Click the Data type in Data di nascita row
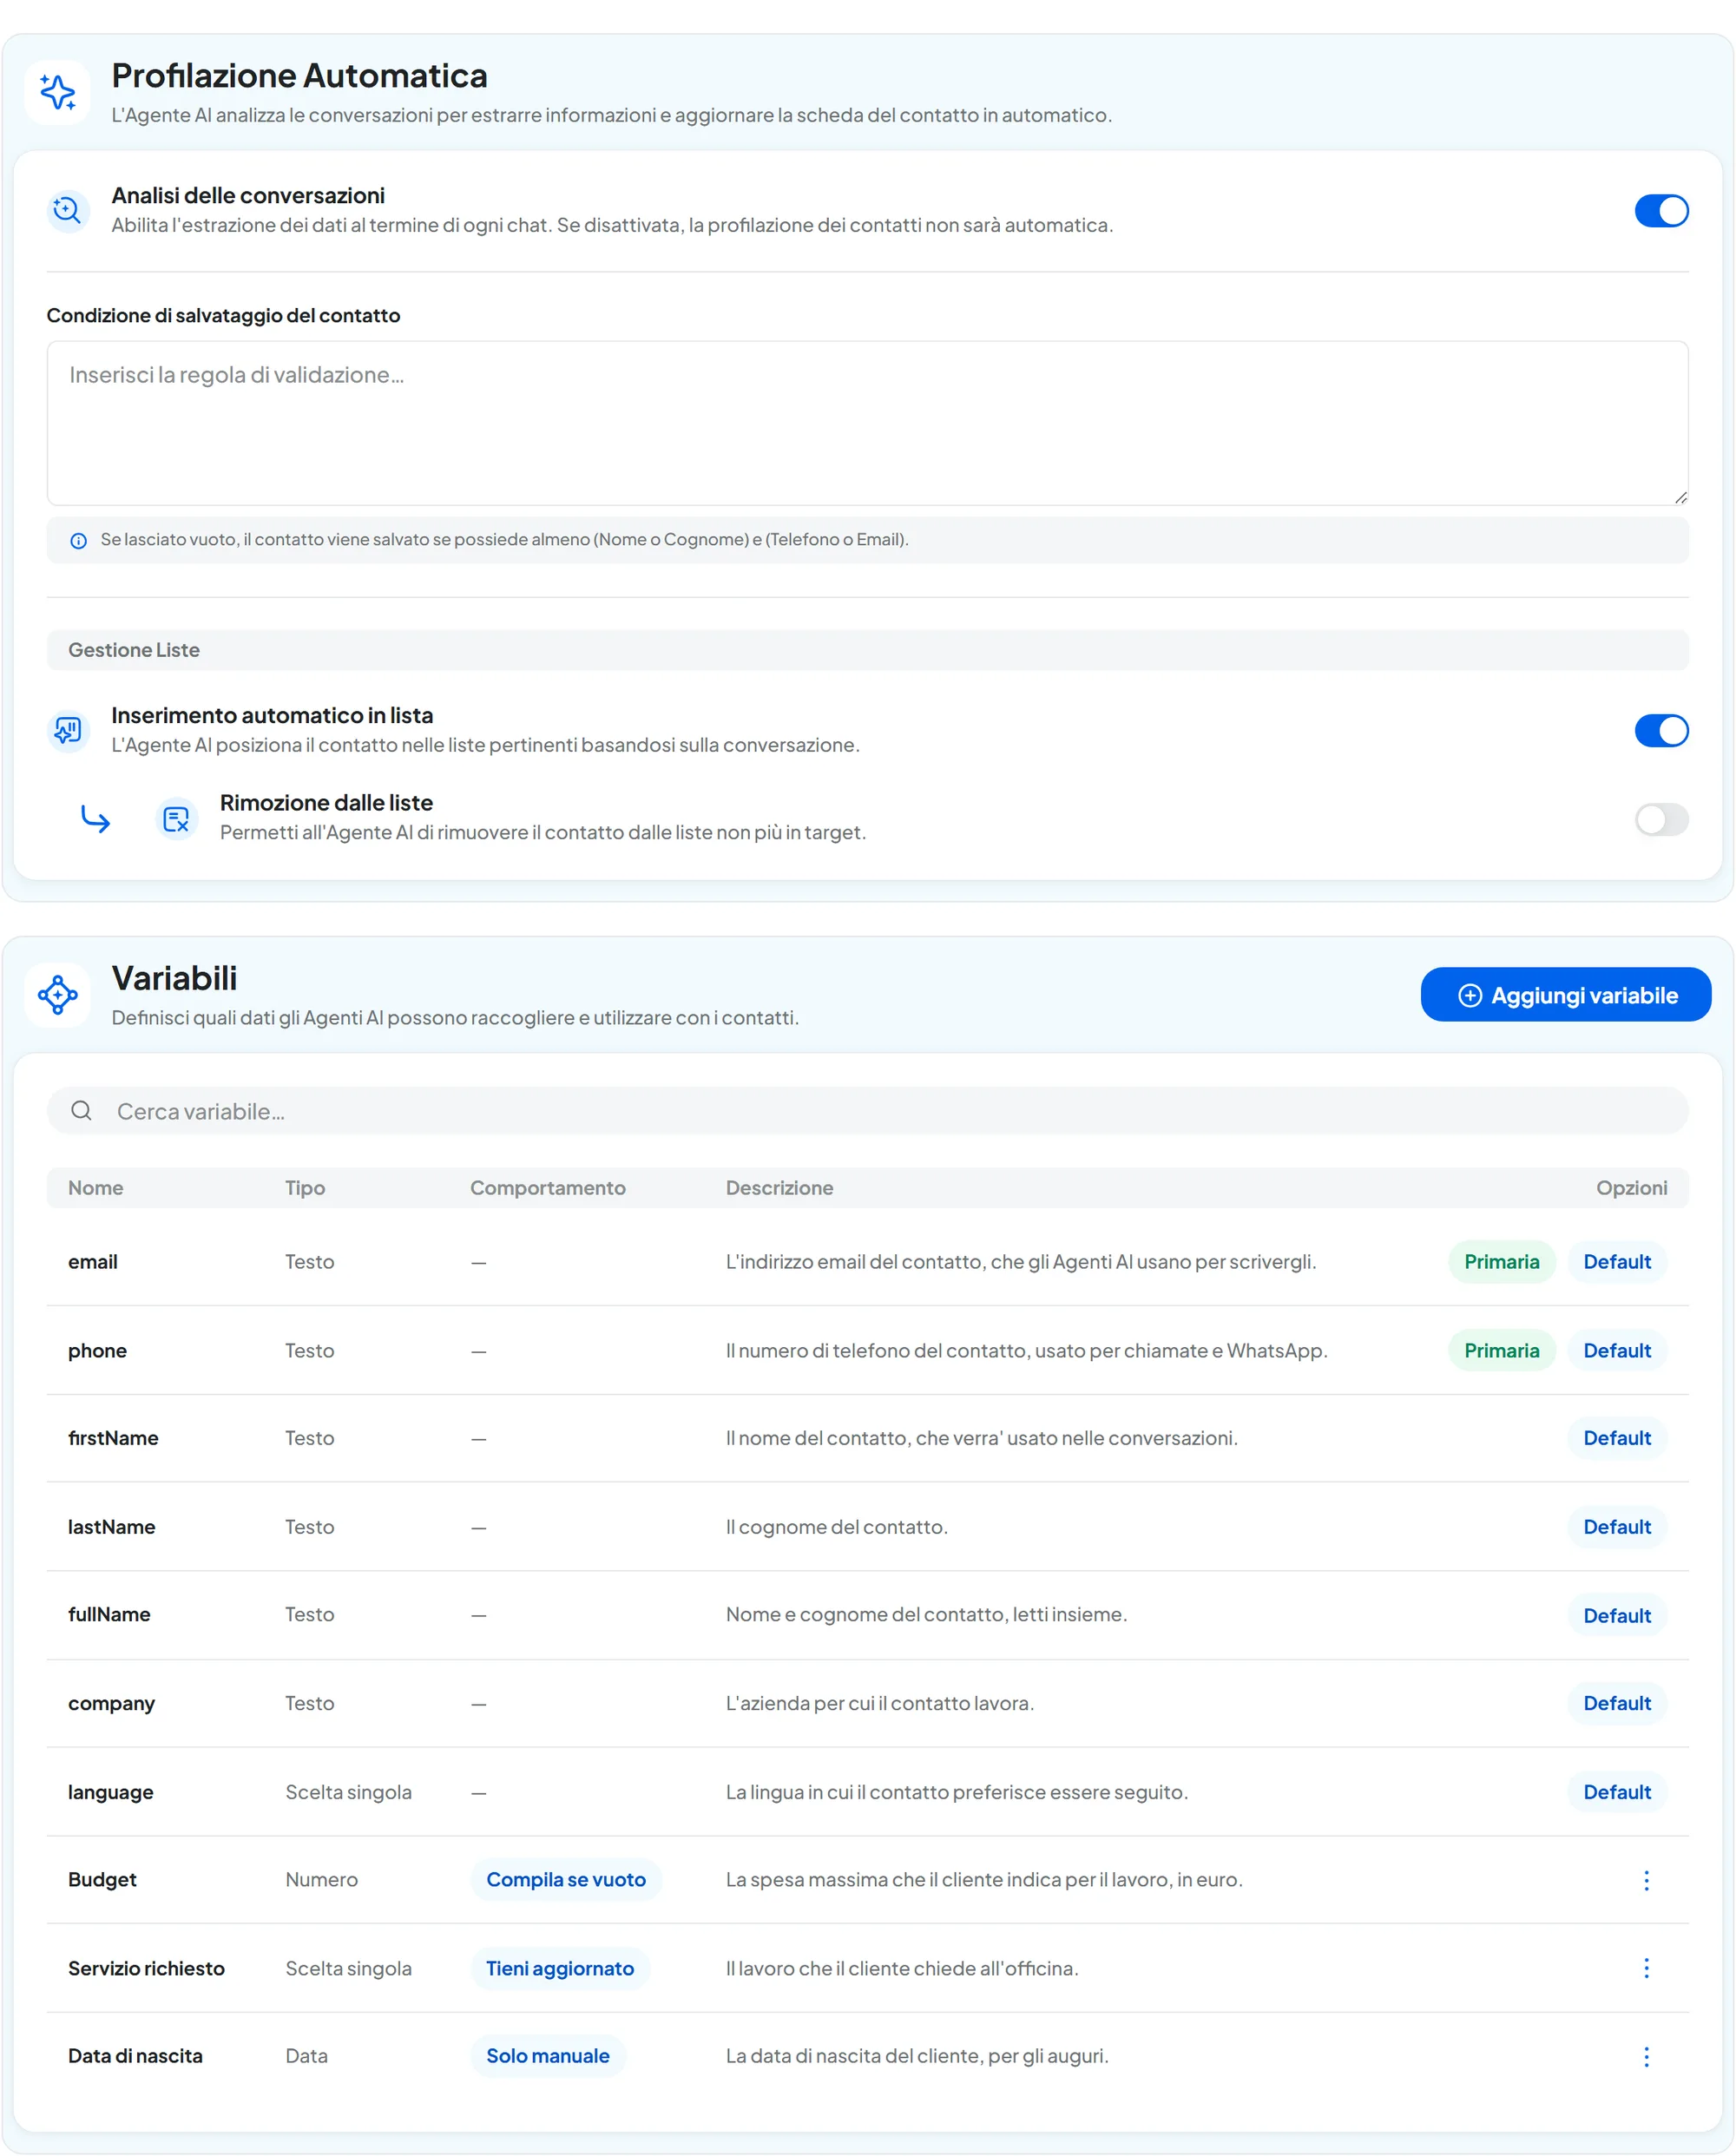The height and width of the screenshot is (2156, 1736). tap(306, 2056)
